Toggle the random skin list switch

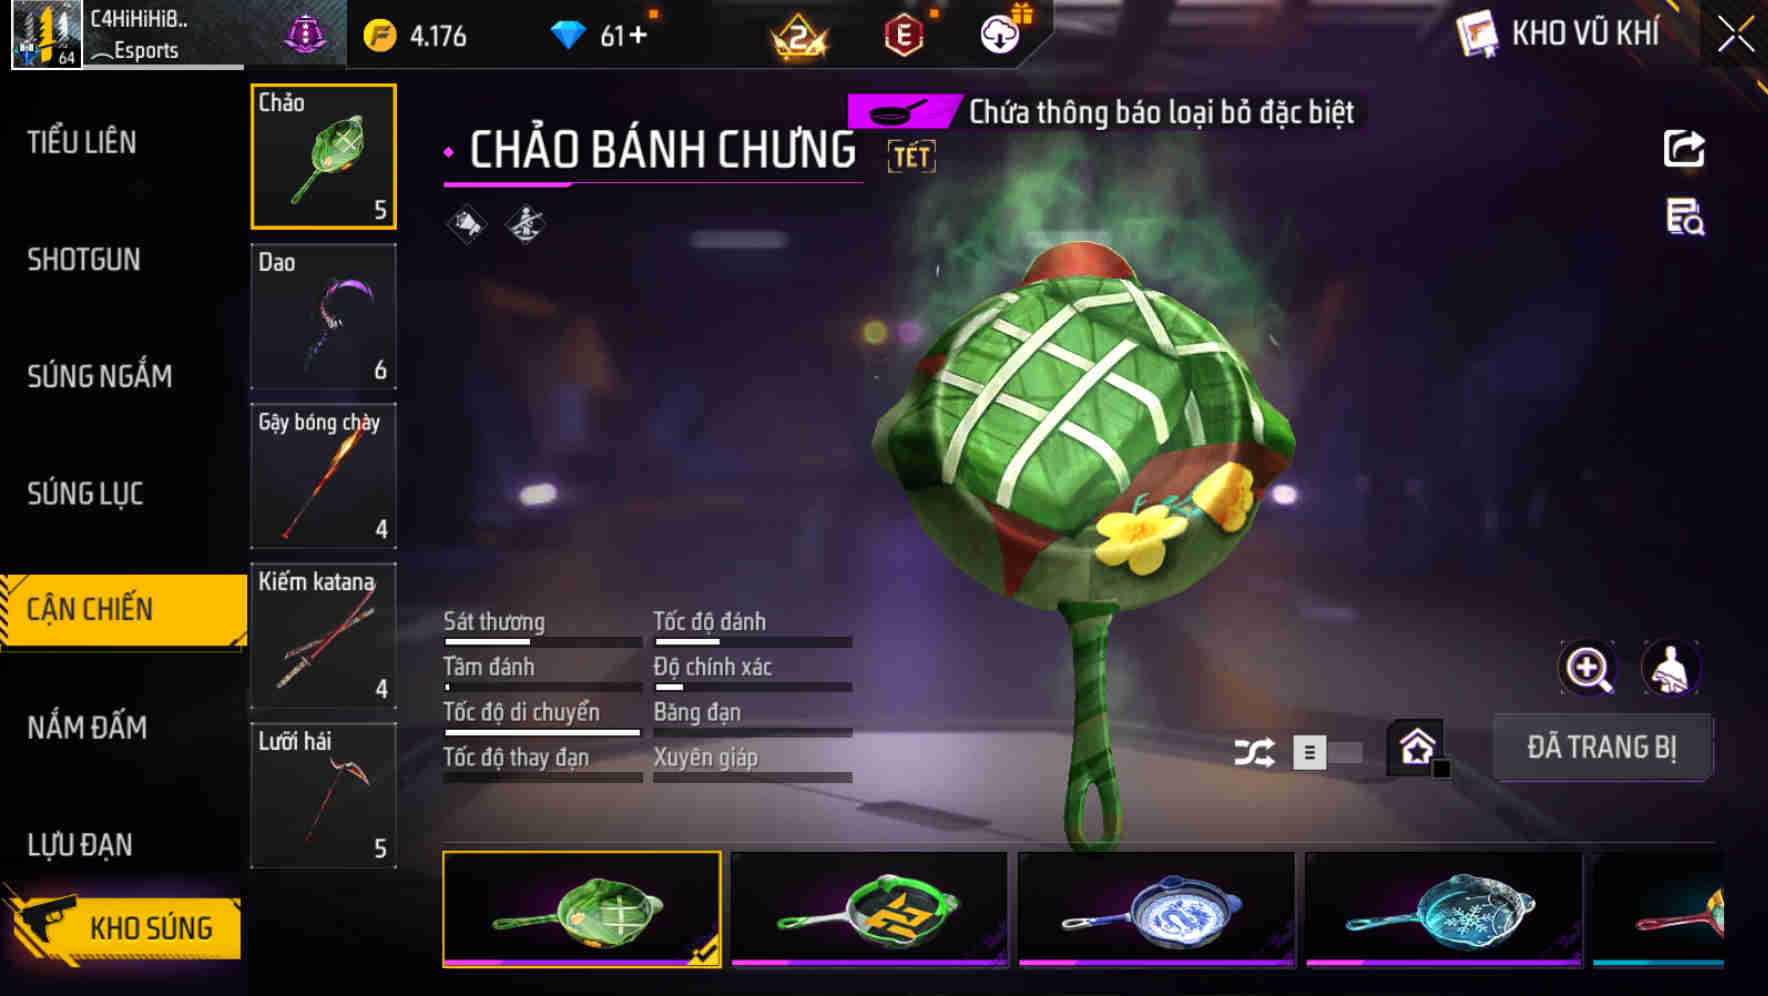point(1327,752)
